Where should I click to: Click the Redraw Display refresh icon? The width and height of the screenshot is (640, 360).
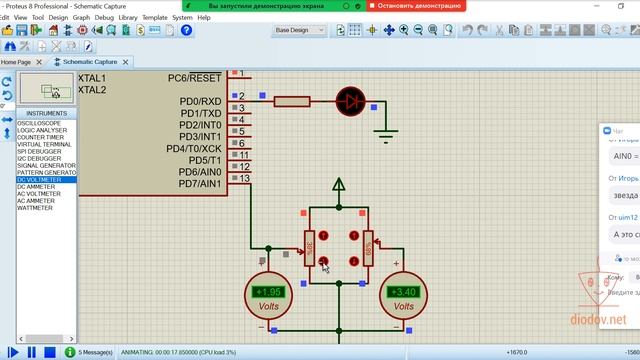tap(340, 30)
